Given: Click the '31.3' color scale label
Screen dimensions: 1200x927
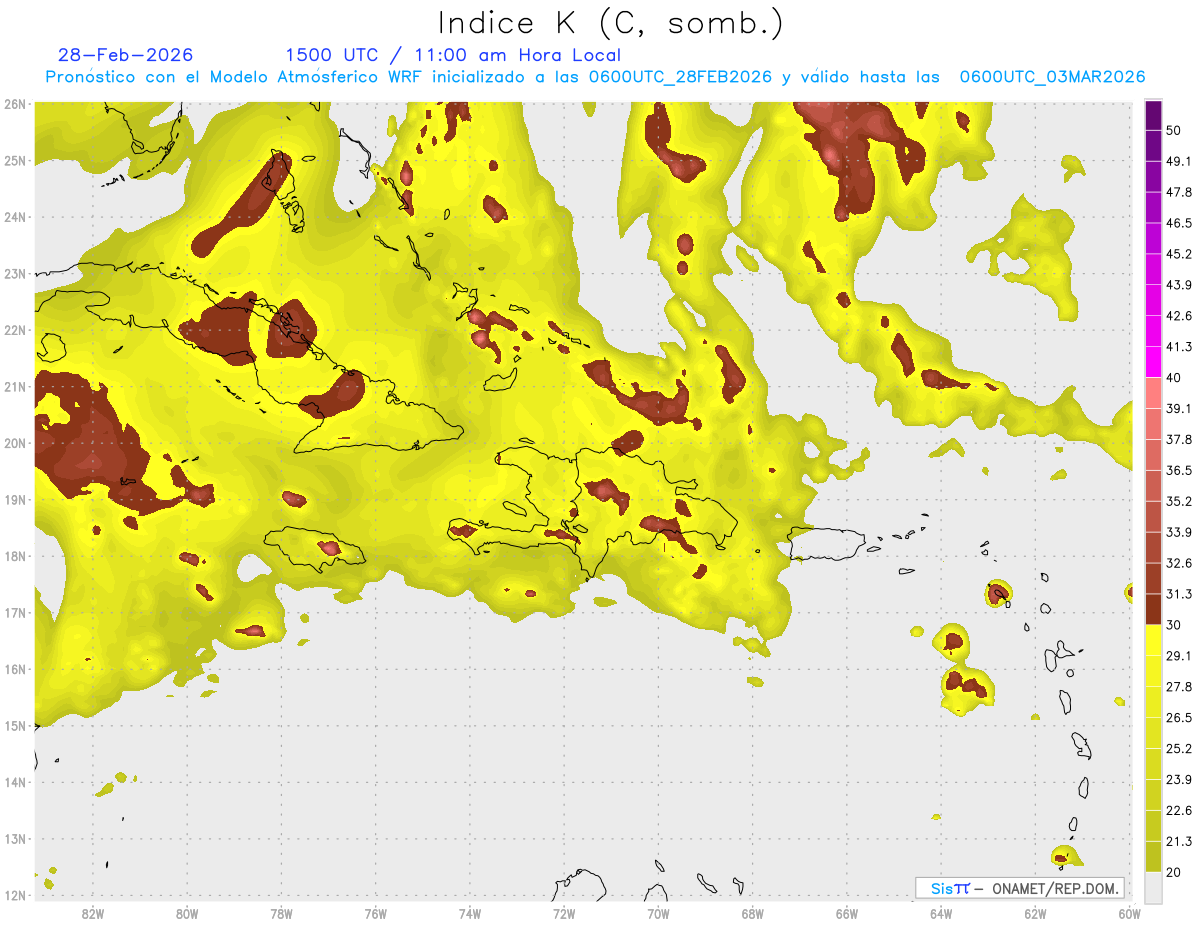Looking at the screenshot, I should click(x=1179, y=594).
